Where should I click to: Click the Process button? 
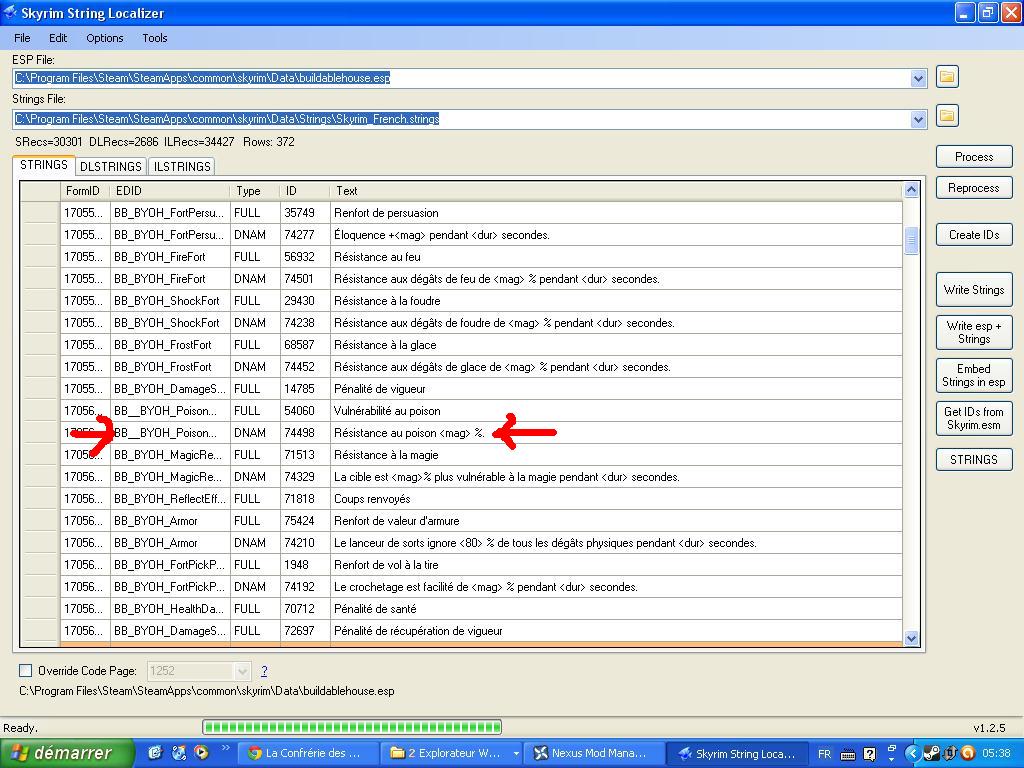974,157
